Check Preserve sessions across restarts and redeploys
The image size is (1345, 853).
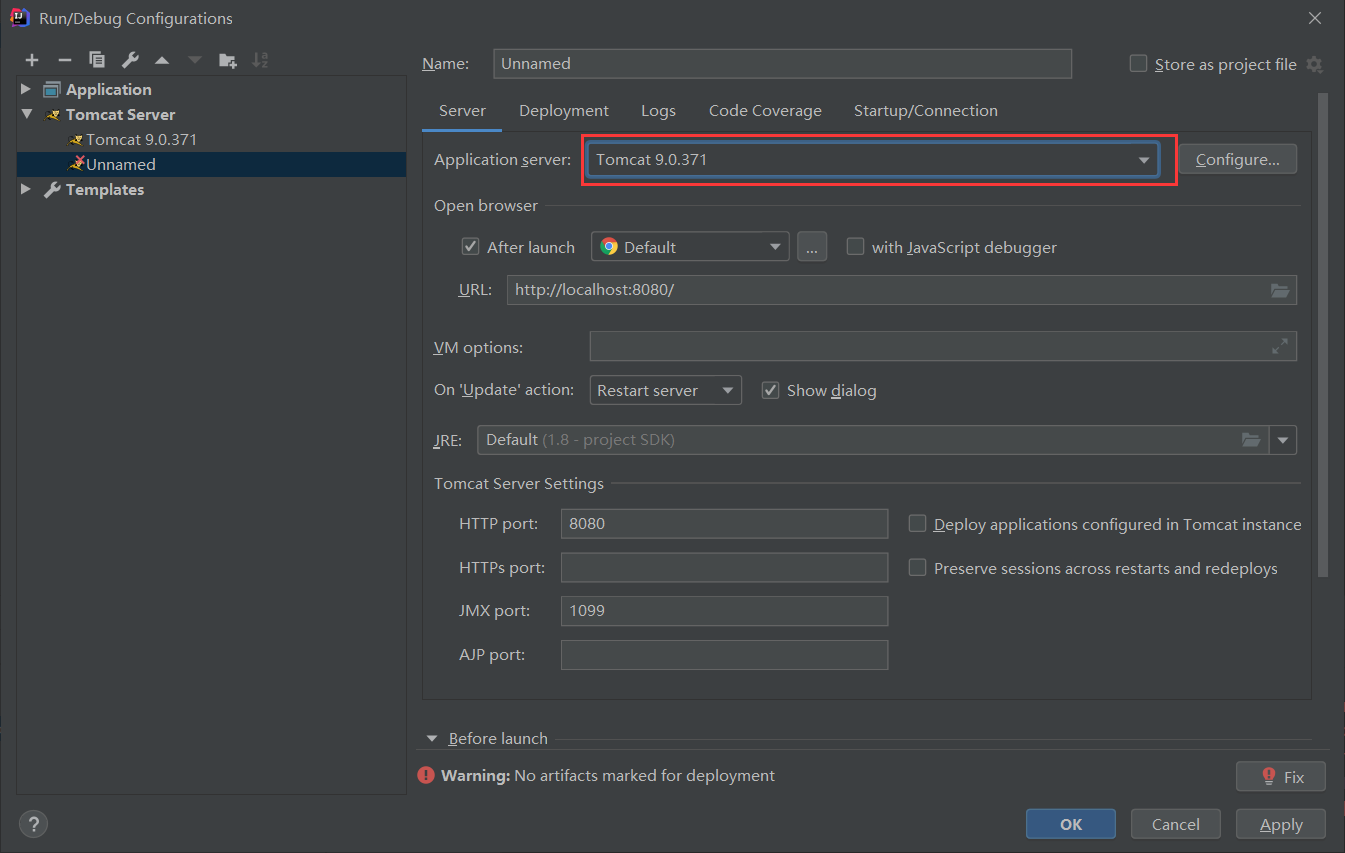917,567
